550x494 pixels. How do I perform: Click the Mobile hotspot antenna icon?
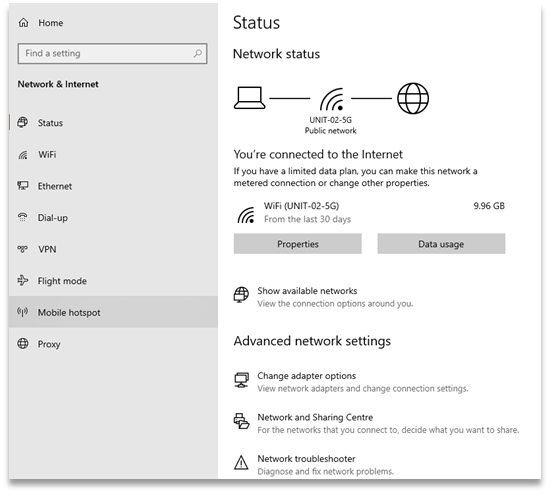tap(22, 312)
